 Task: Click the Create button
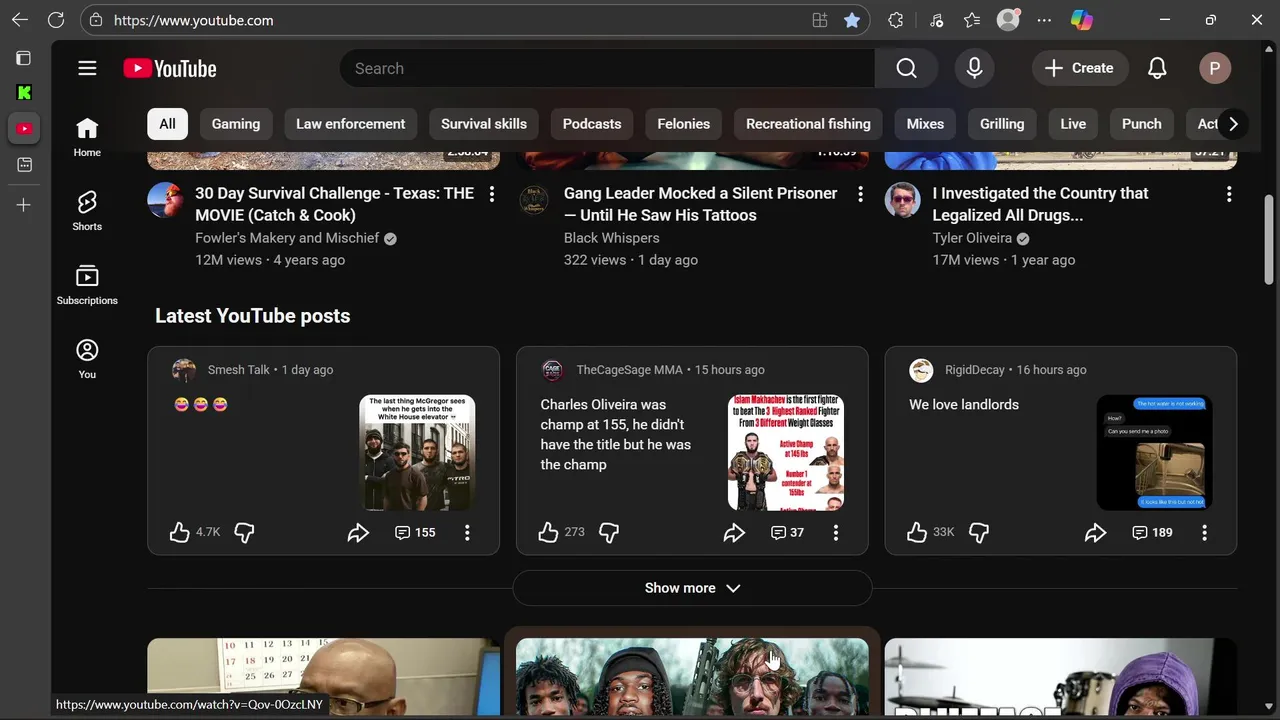tap(1080, 68)
